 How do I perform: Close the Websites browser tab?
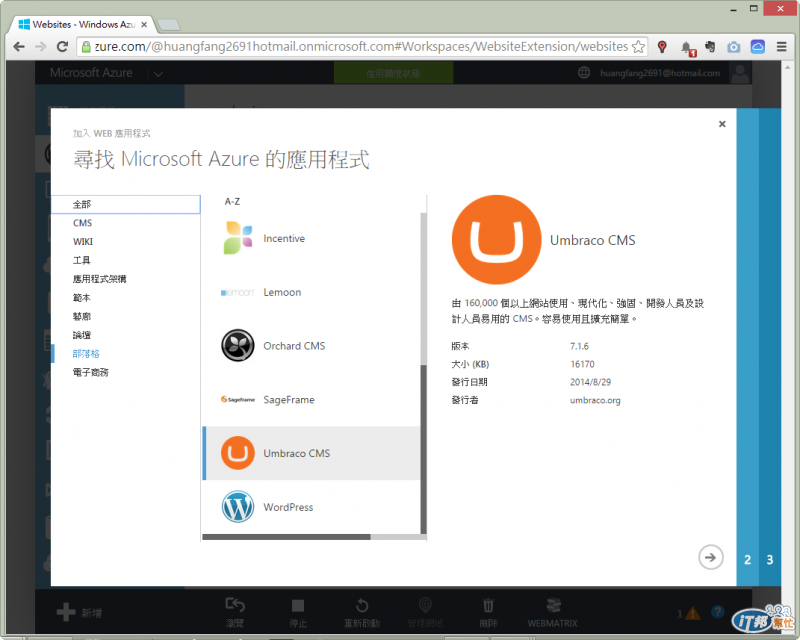coord(144,24)
